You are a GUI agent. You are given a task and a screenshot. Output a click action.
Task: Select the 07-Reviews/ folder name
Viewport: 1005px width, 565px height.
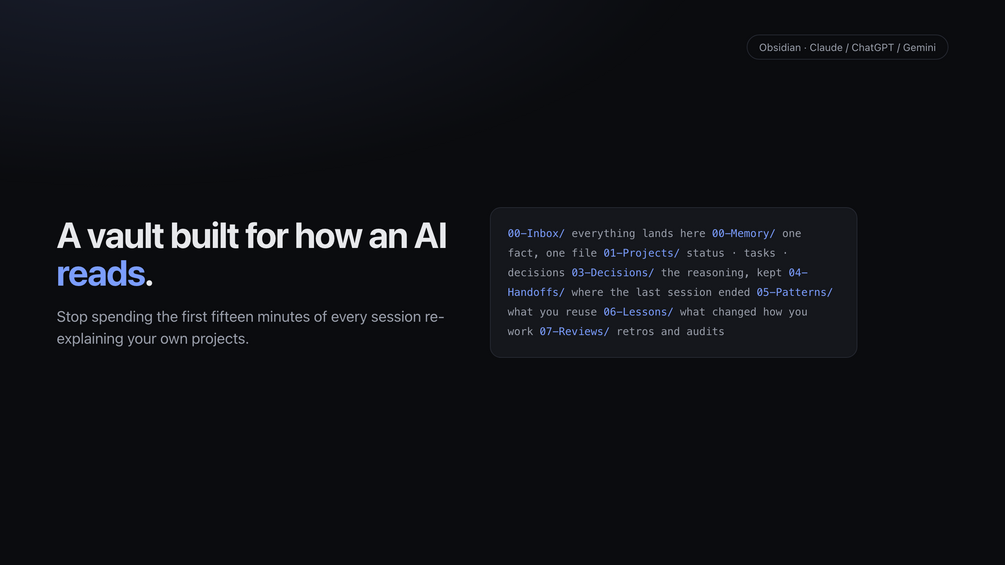coord(574,332)
